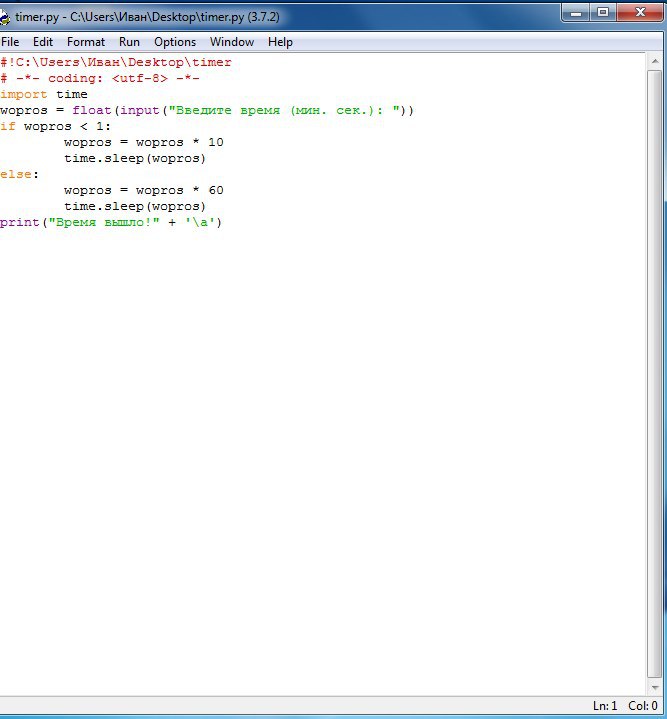Screen dimensions: 667x719
Task: Click the 'time.sleep(wopros)' under else
Action: click(x=135, y=207)
